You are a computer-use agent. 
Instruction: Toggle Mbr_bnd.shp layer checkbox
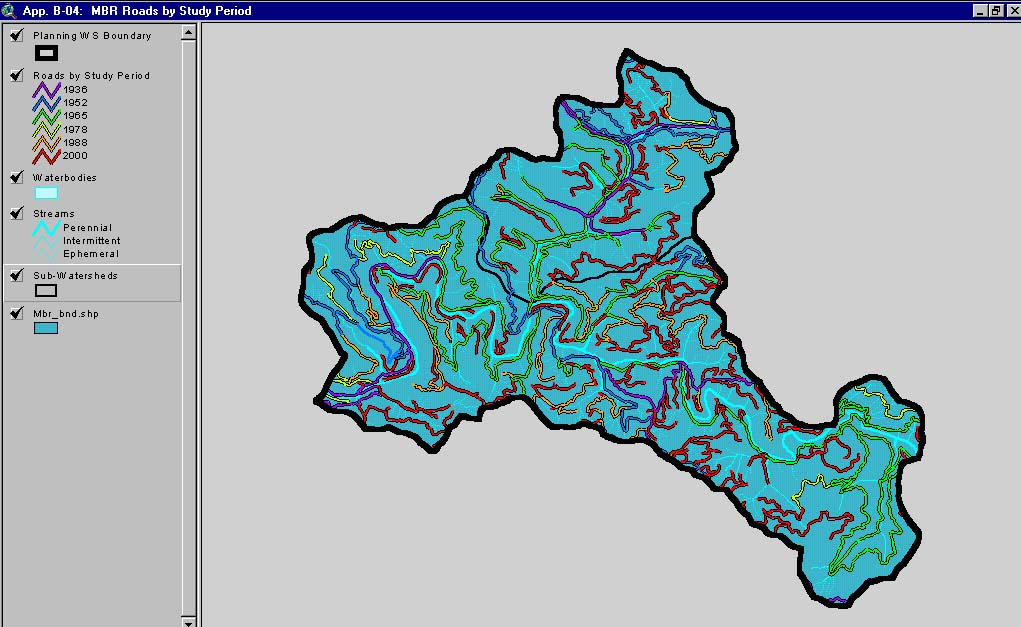(17, 313)
